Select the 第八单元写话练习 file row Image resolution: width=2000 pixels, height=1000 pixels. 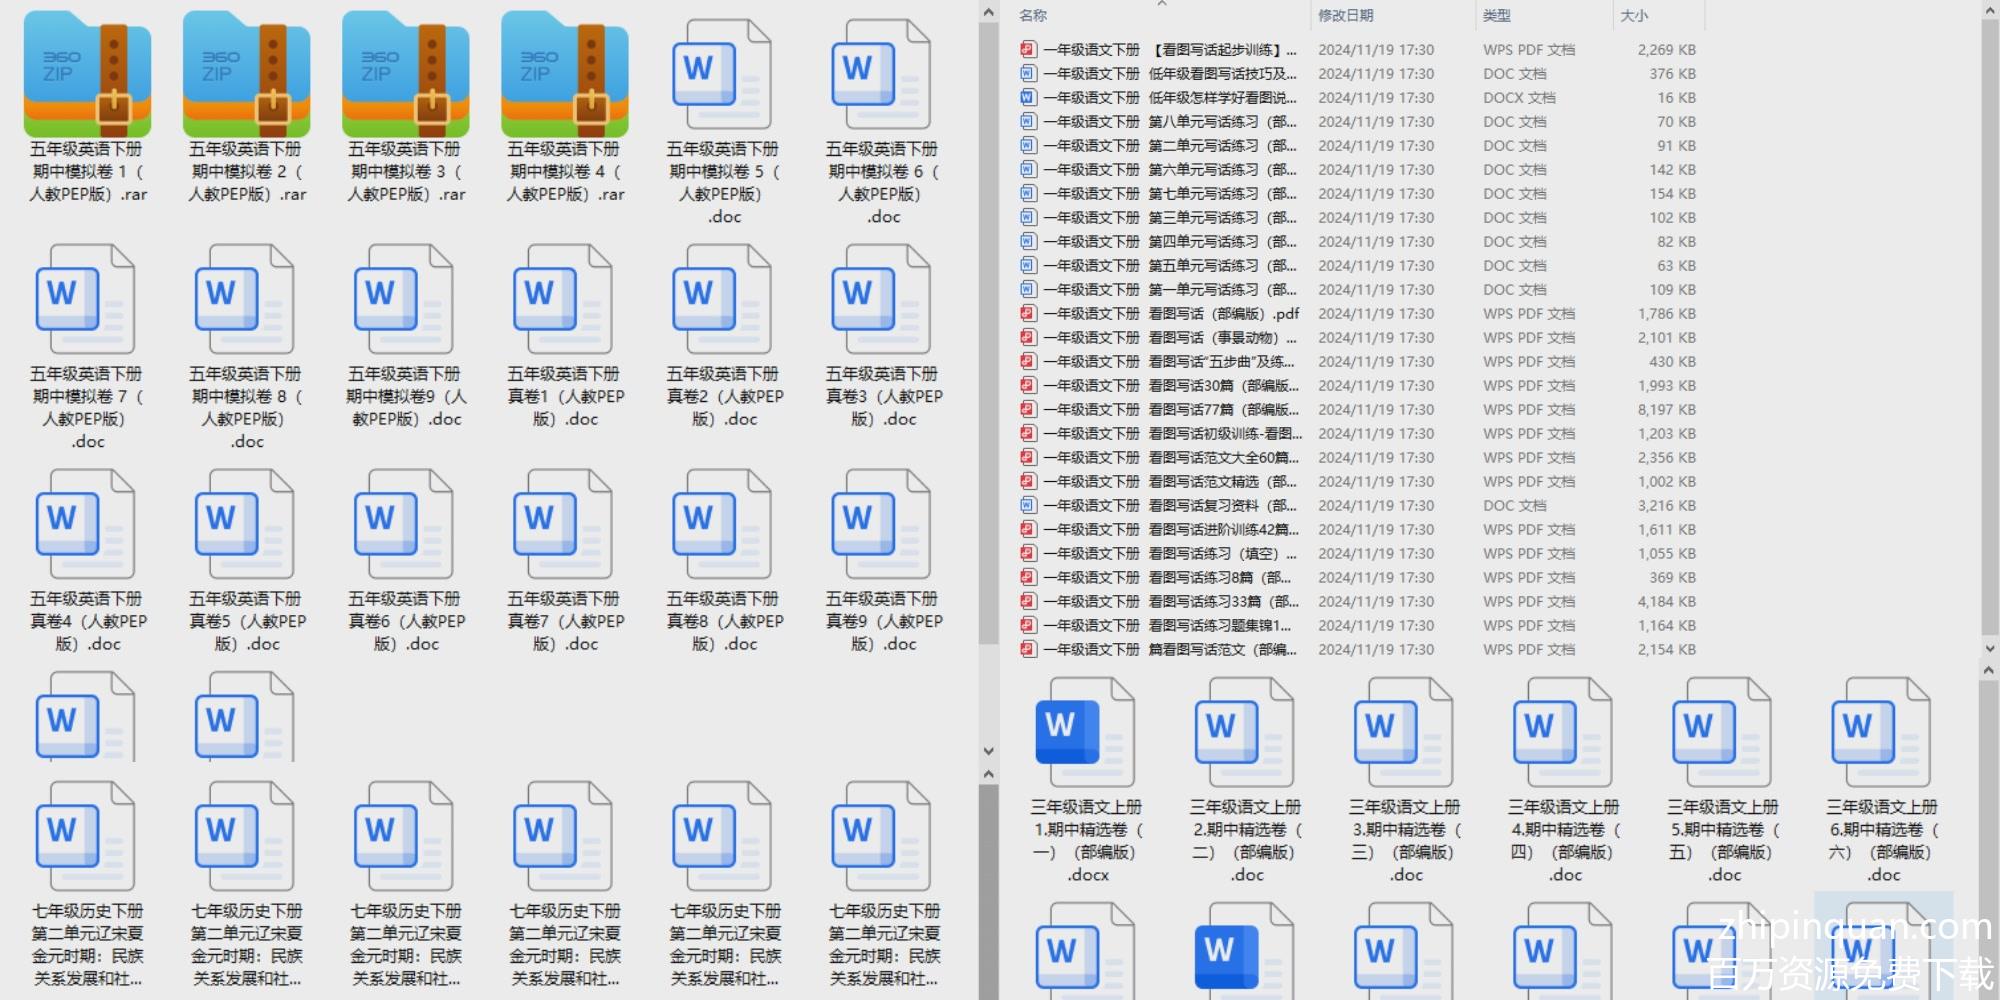pos(1358,121)
